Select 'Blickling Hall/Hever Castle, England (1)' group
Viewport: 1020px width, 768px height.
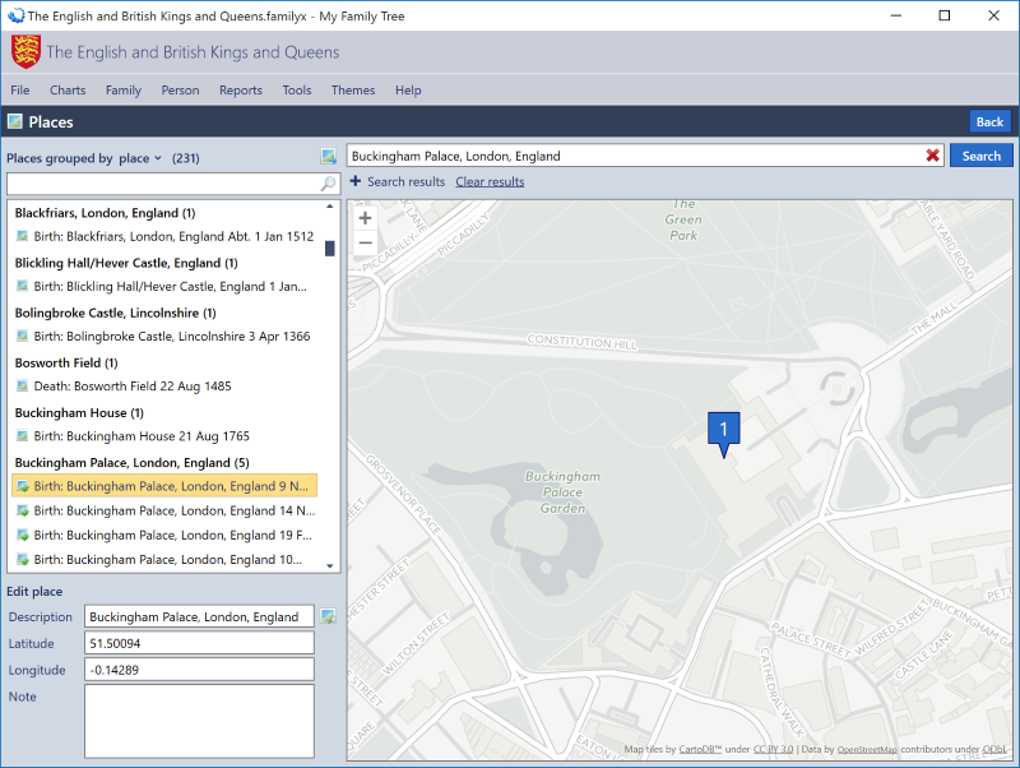click(x=126, y=263)
